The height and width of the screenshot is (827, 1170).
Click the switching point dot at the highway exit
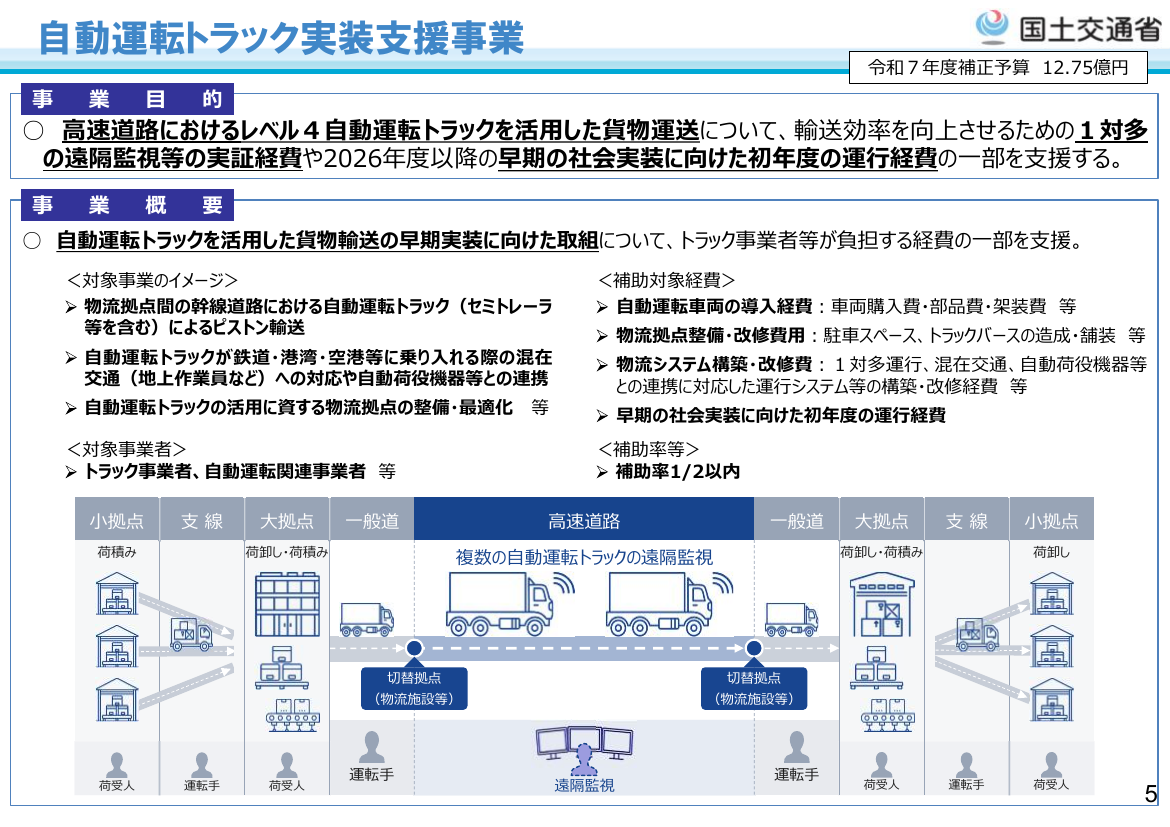click(754, 648)
